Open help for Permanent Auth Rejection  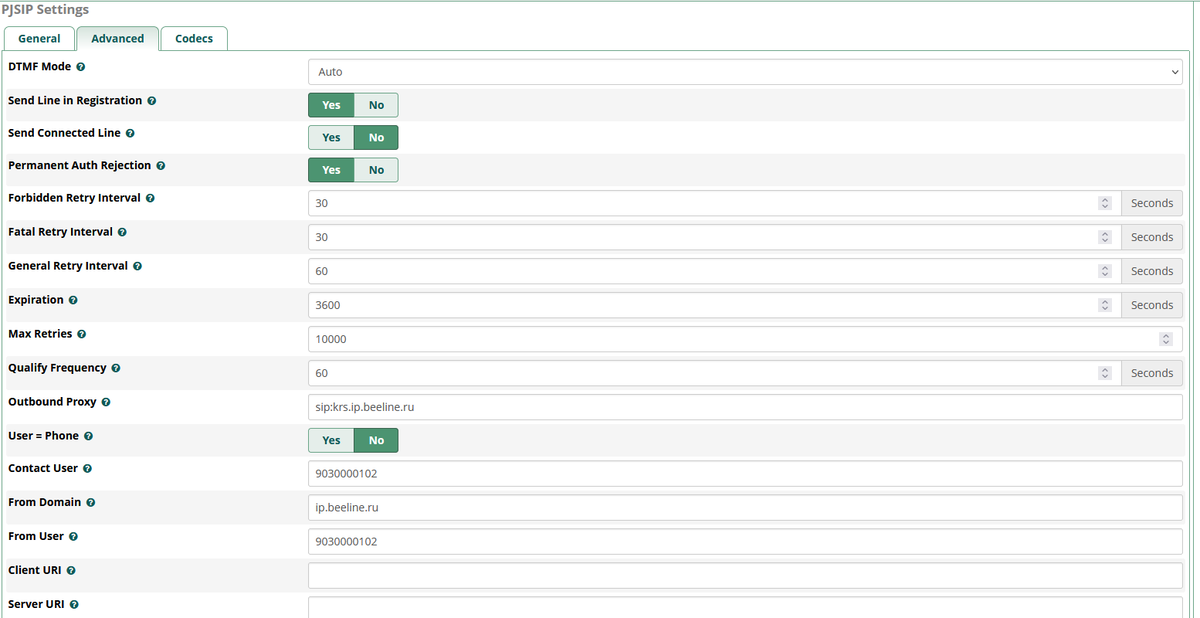click(161, 165)
